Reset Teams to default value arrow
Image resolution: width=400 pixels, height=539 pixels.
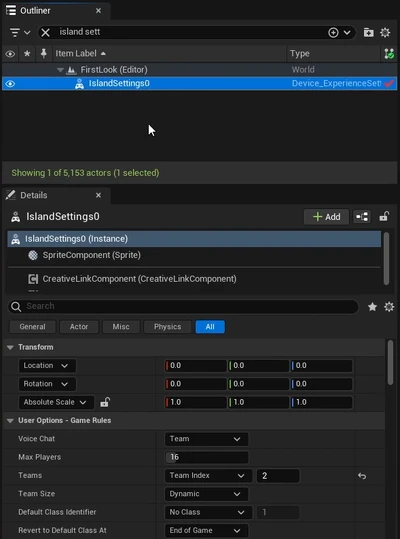click(x=362, y=476)
